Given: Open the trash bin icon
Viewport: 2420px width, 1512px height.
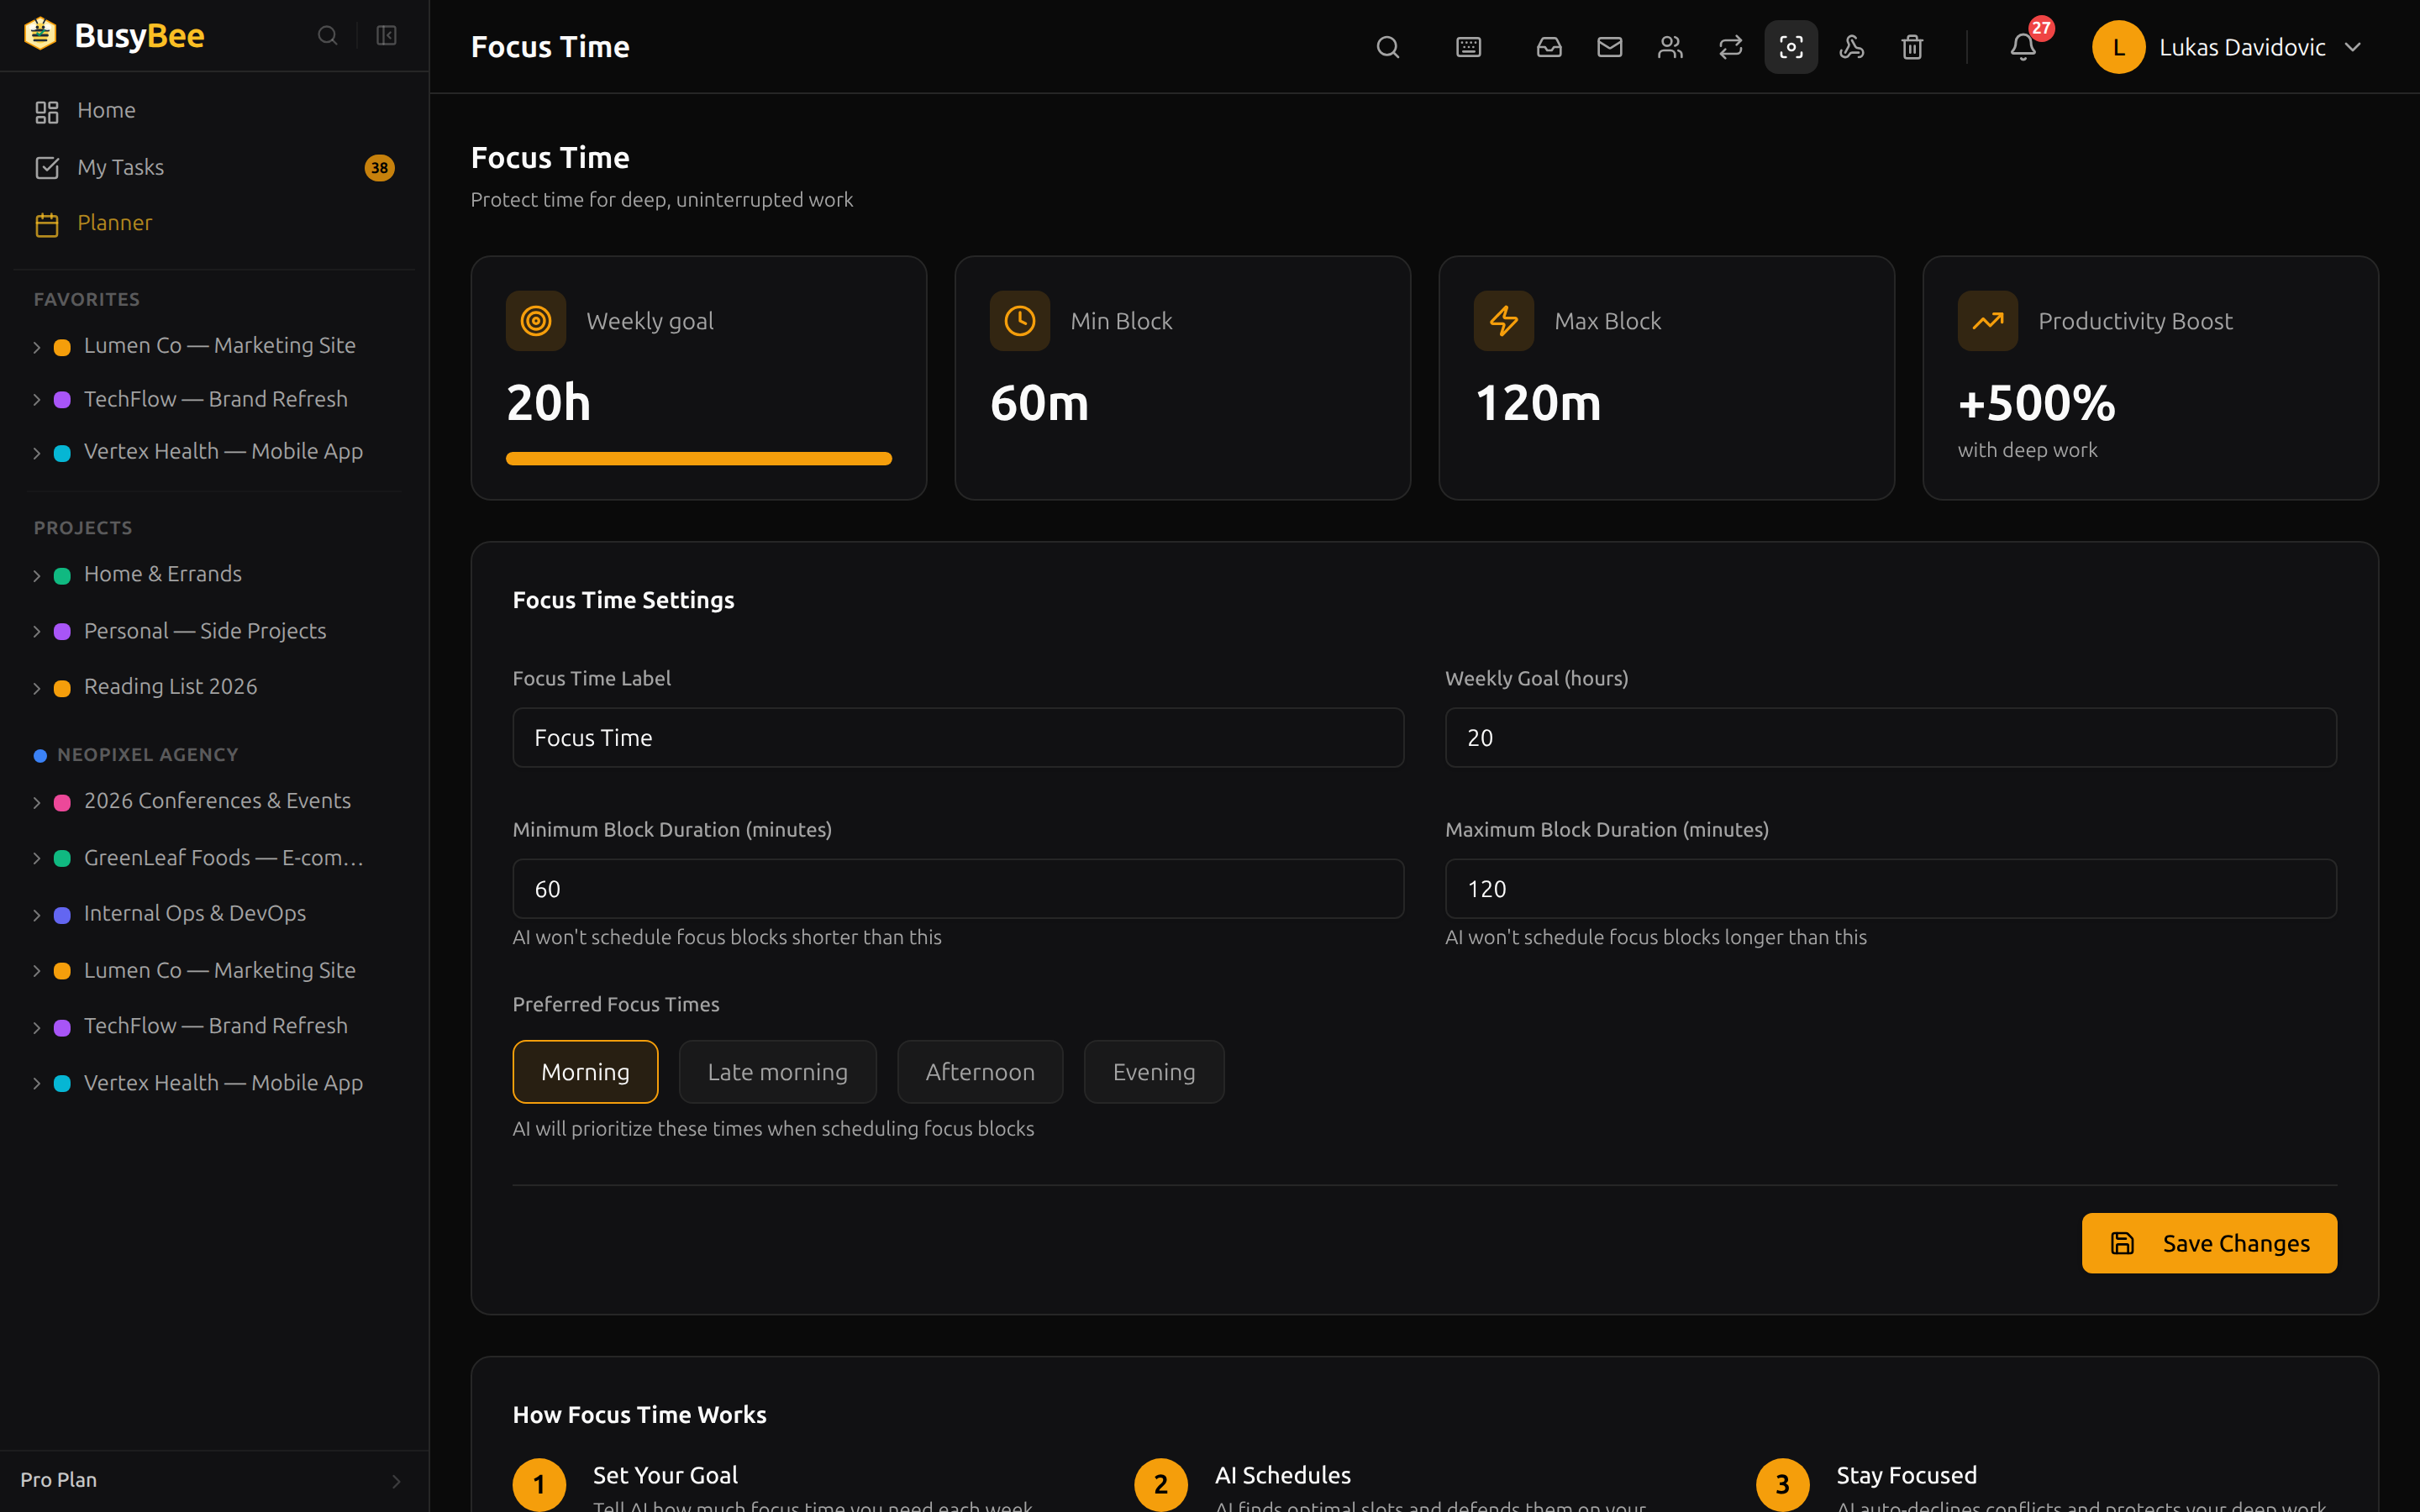Looking at the screenshot, I should pyautogui.click(x=1912, y=47).
